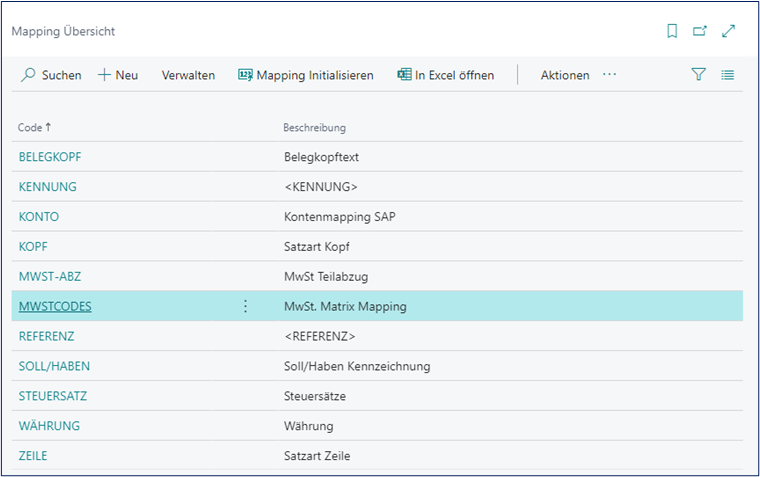Image resolution: width=760 pixels, height=477 pixels.
Task: Click In Excel öffnen
Action: tap(446, 75)
